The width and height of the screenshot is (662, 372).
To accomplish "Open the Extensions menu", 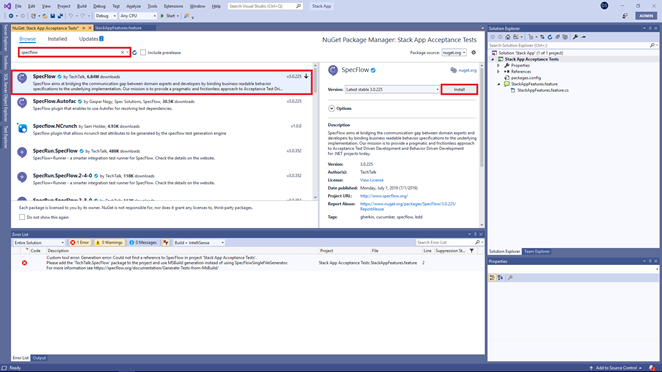I will (x=173, y=6).
